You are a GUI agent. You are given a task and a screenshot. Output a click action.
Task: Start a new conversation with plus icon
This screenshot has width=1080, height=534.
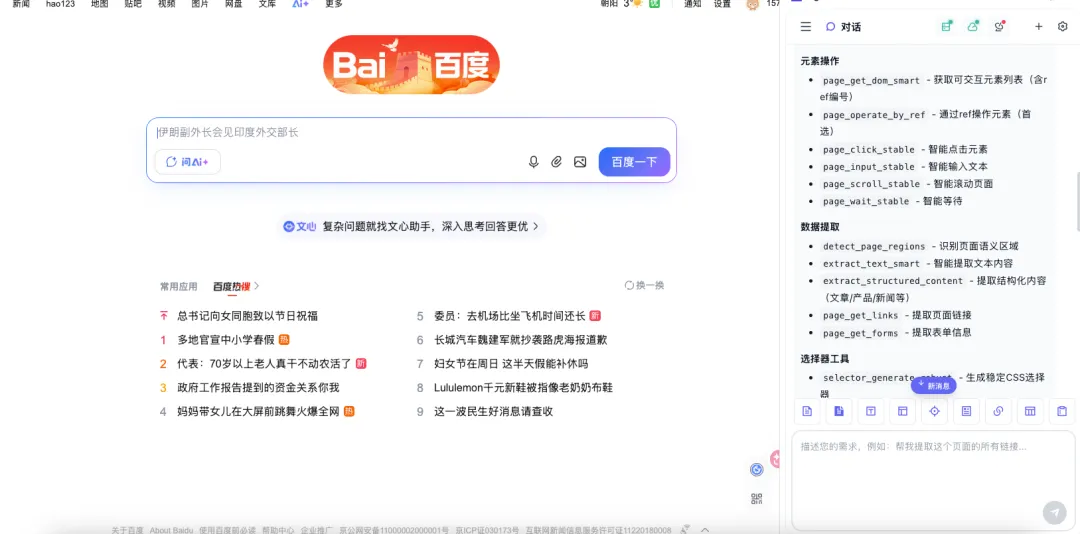1039,27
